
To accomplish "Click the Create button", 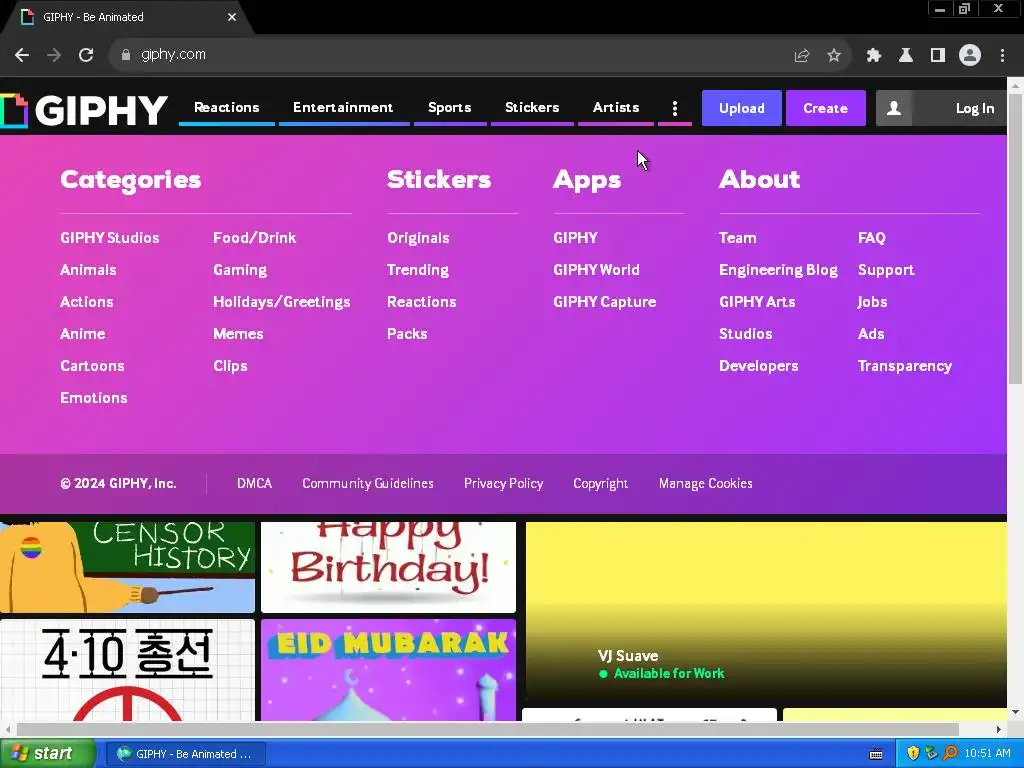I will pos(825,108).
